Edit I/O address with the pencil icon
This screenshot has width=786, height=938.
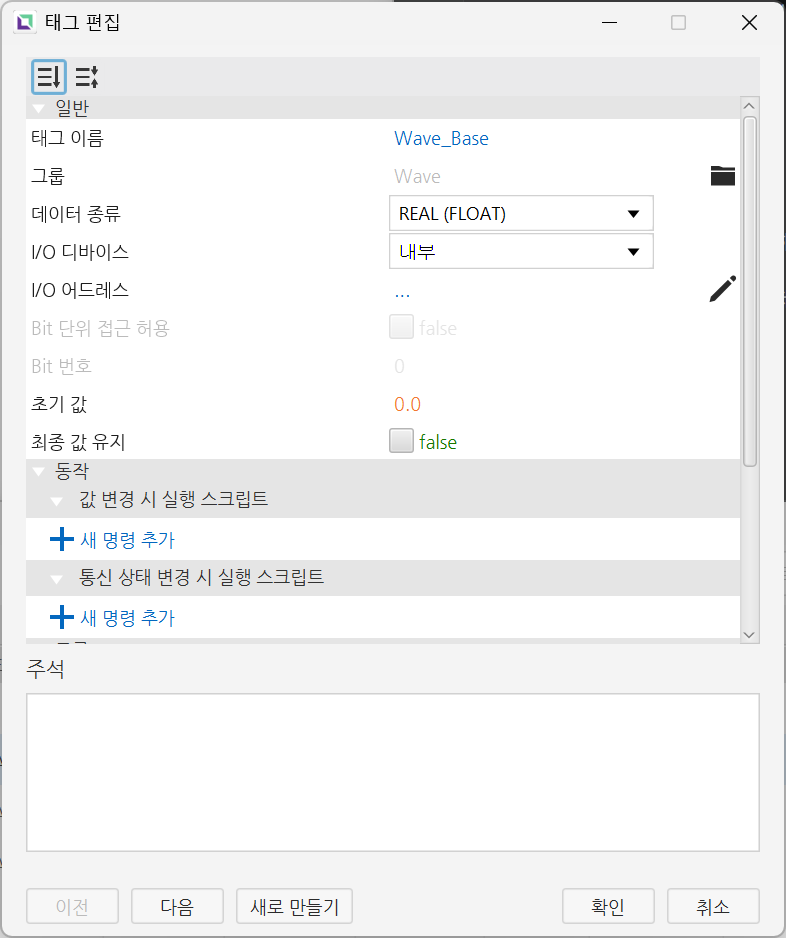coord(723,289)
